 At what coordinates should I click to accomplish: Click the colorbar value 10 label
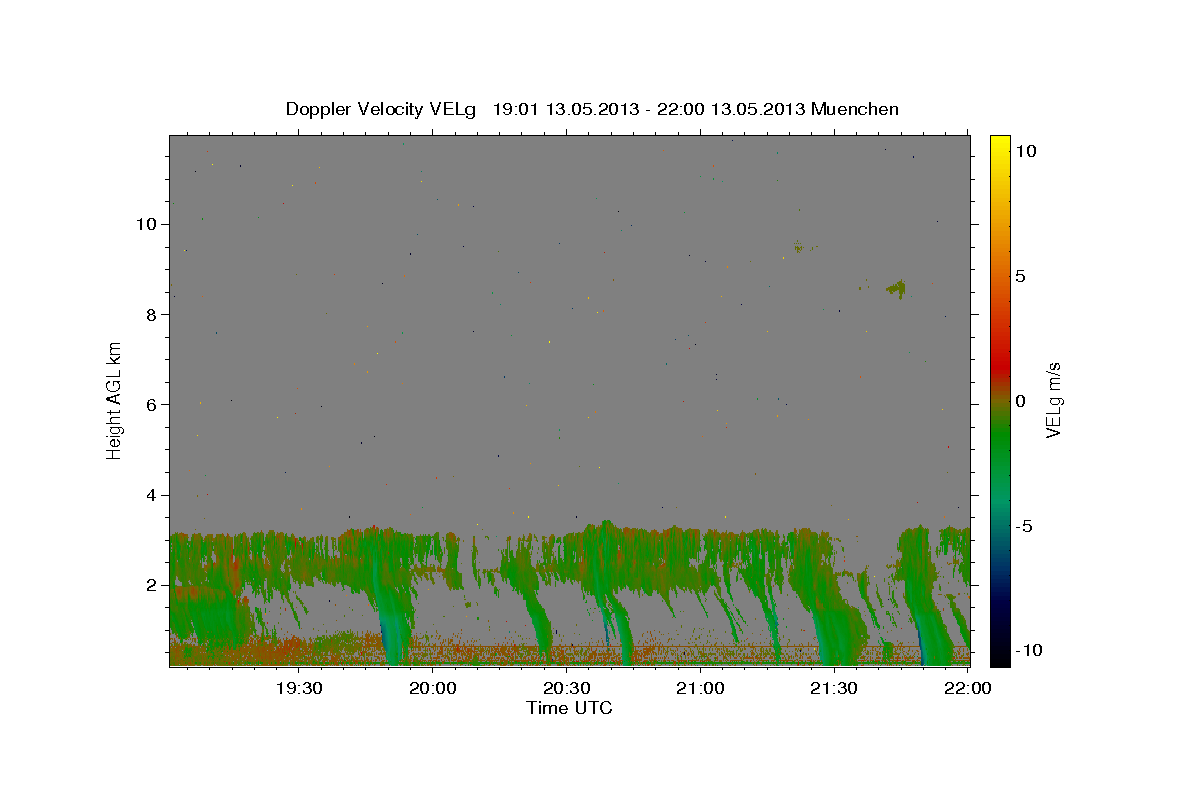coord(1025,150)
